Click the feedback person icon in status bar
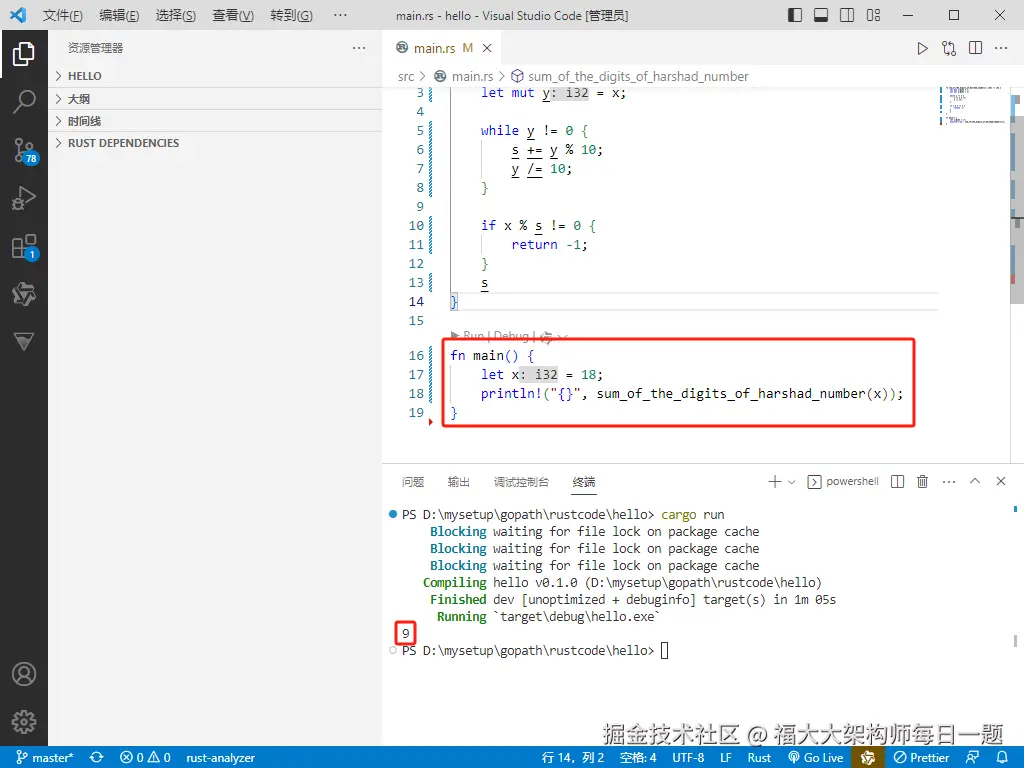The width and height of the screenshot is (1024, 768). click(x=972, y=758)
